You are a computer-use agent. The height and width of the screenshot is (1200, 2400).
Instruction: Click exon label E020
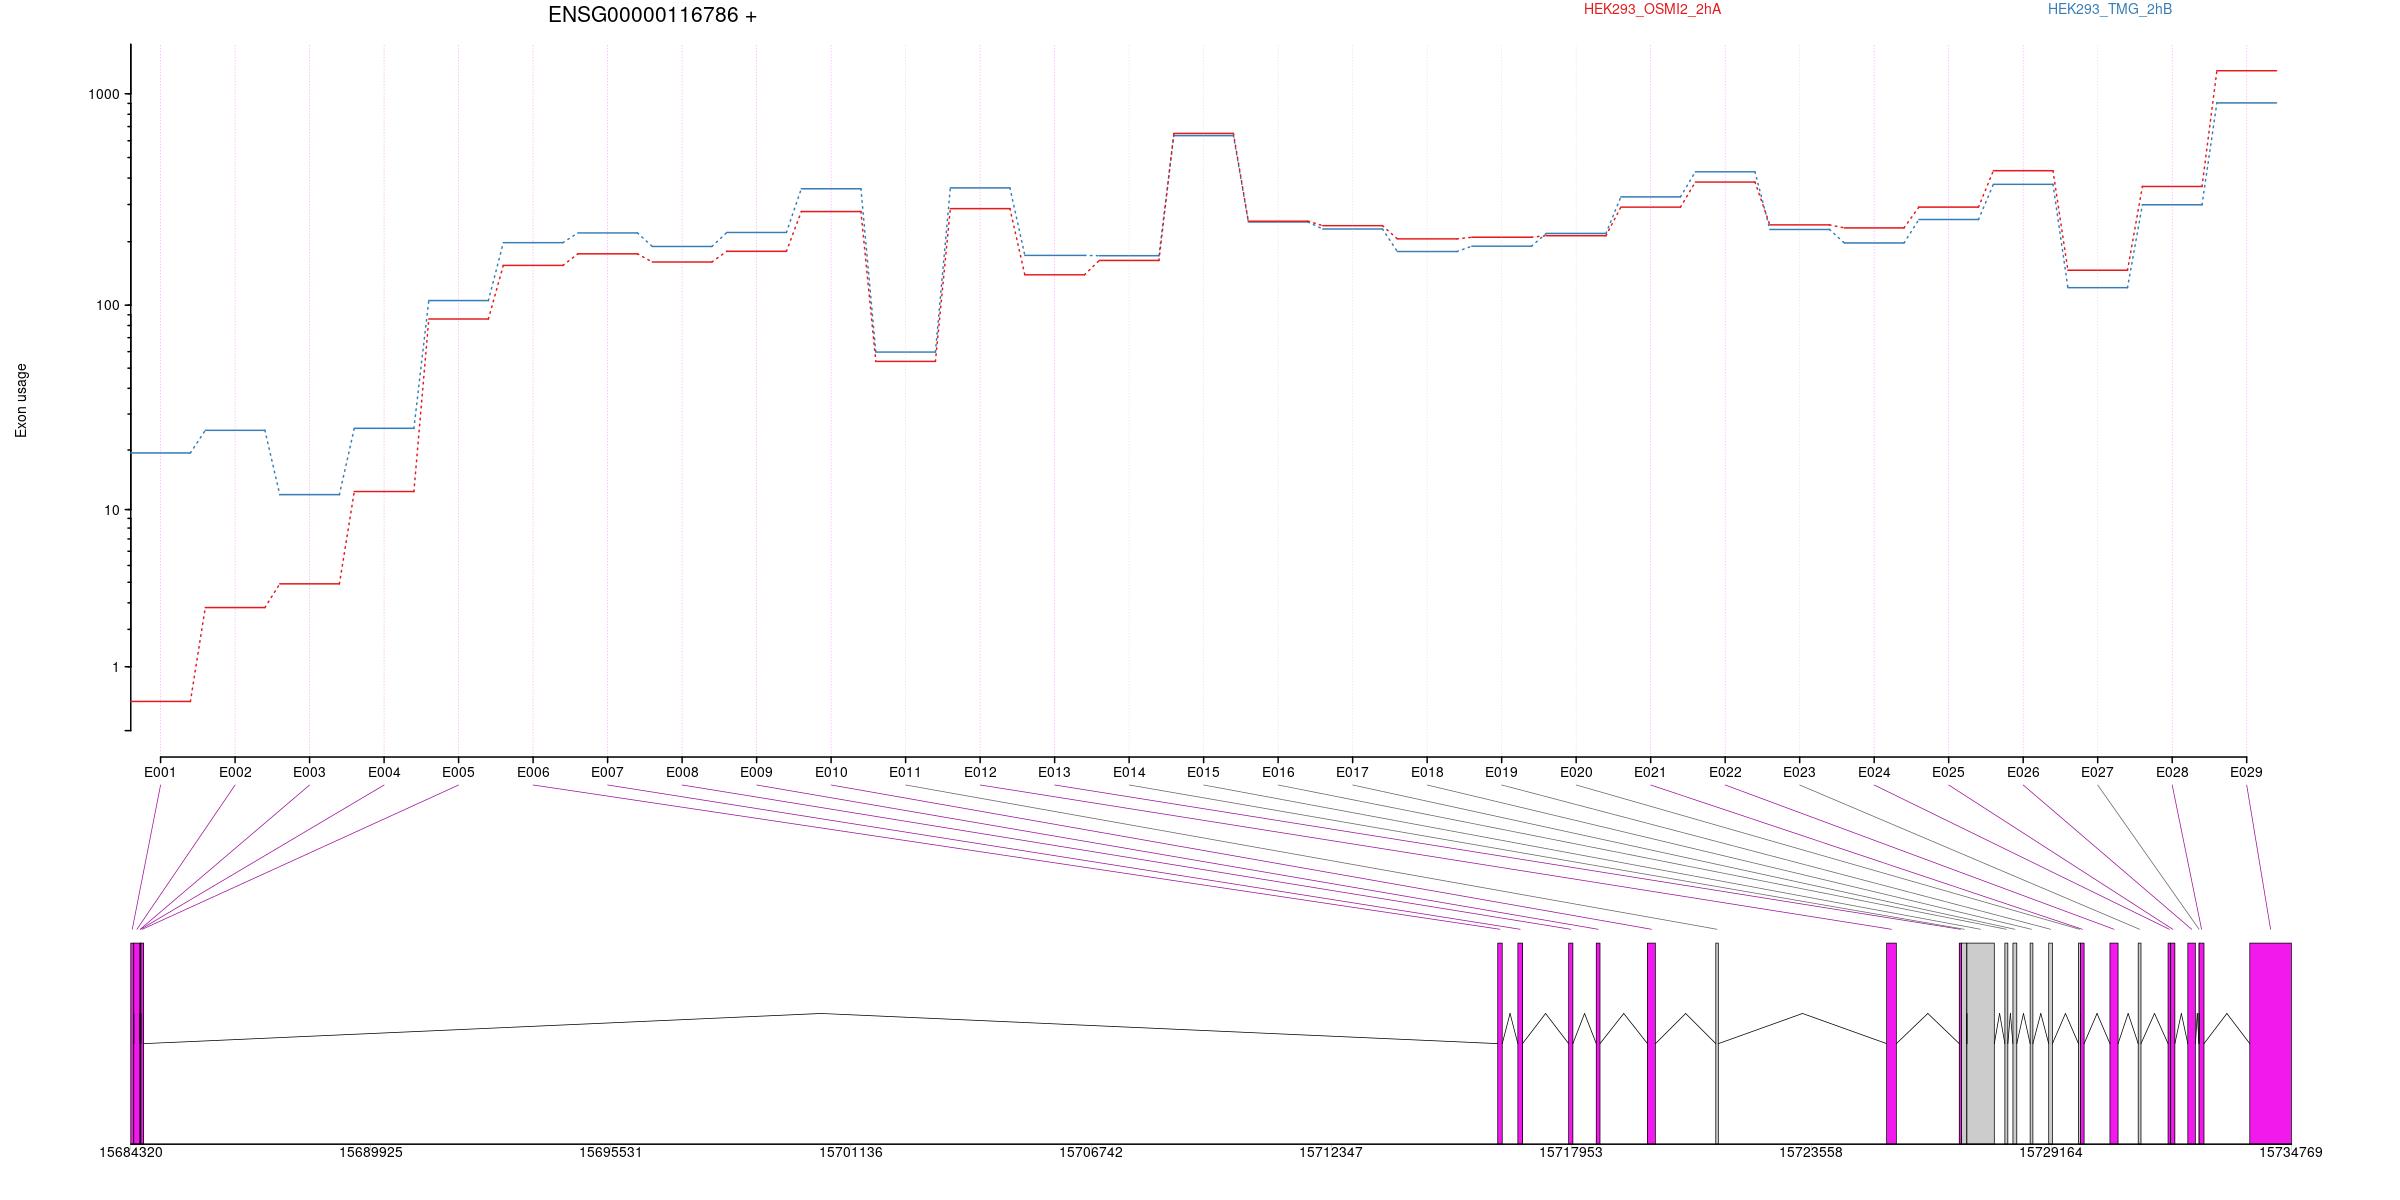tap(1576, 772)
